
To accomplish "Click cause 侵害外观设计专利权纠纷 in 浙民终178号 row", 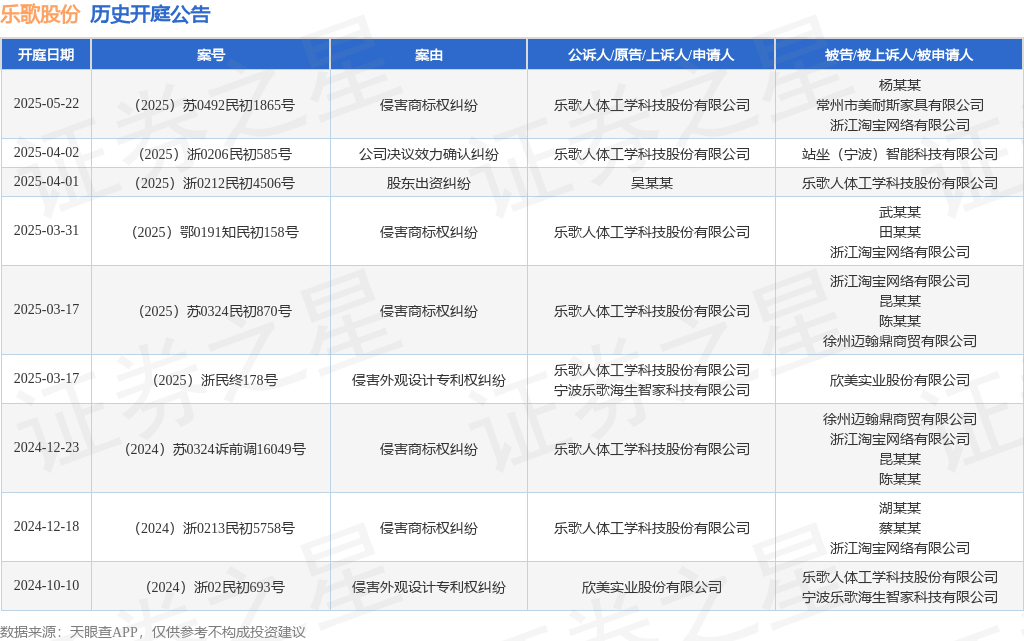I will tap(428, 380).
